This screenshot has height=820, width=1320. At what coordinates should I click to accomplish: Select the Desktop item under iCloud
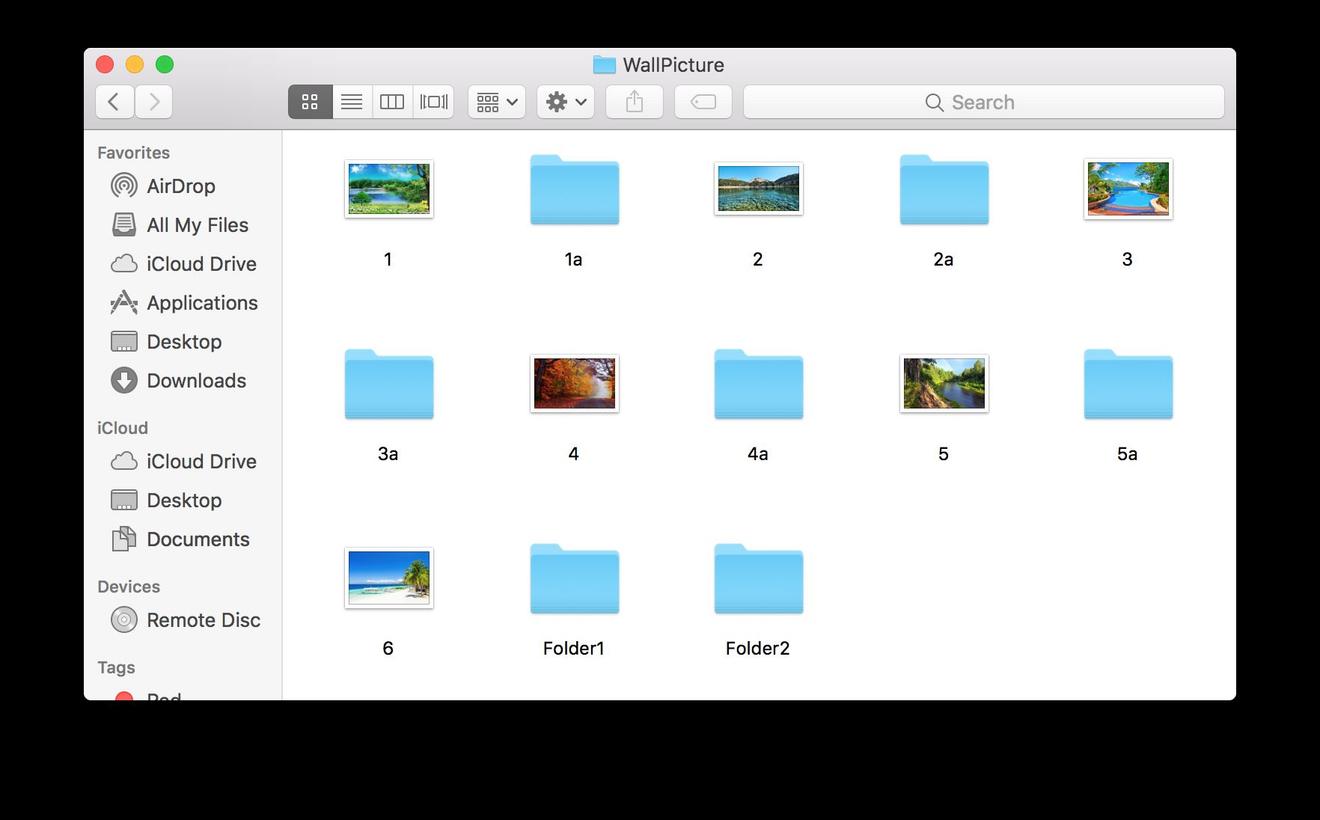pos(185,500)
